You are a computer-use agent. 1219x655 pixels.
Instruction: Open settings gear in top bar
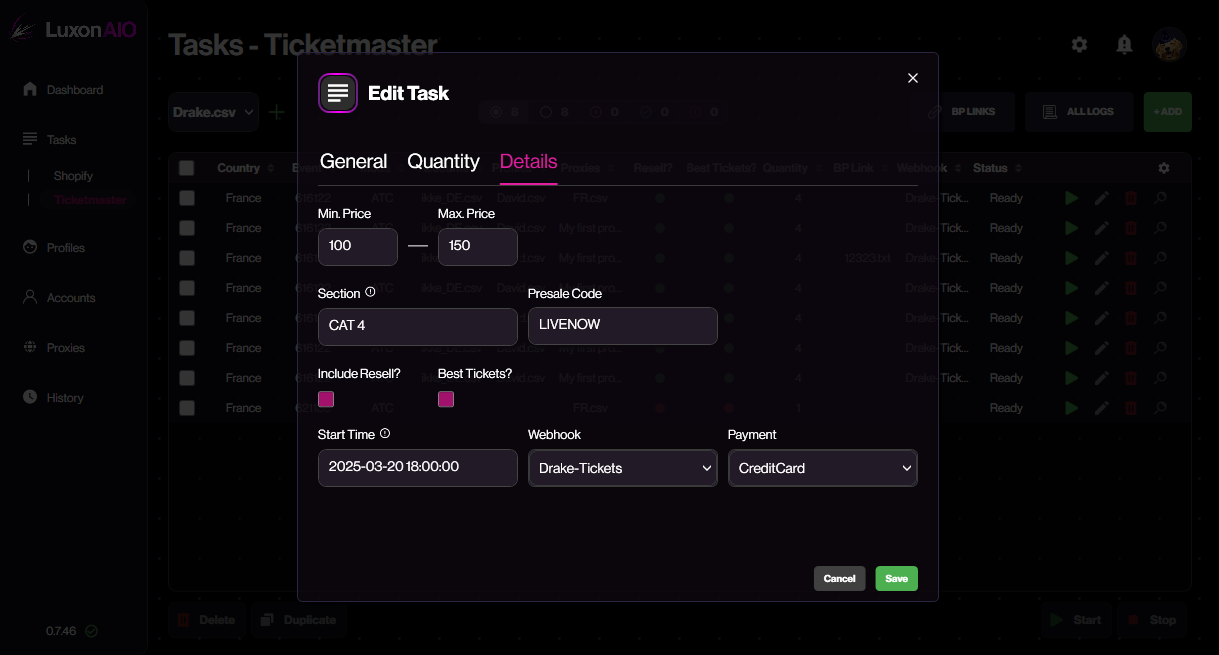click(x=1079, y=44)
